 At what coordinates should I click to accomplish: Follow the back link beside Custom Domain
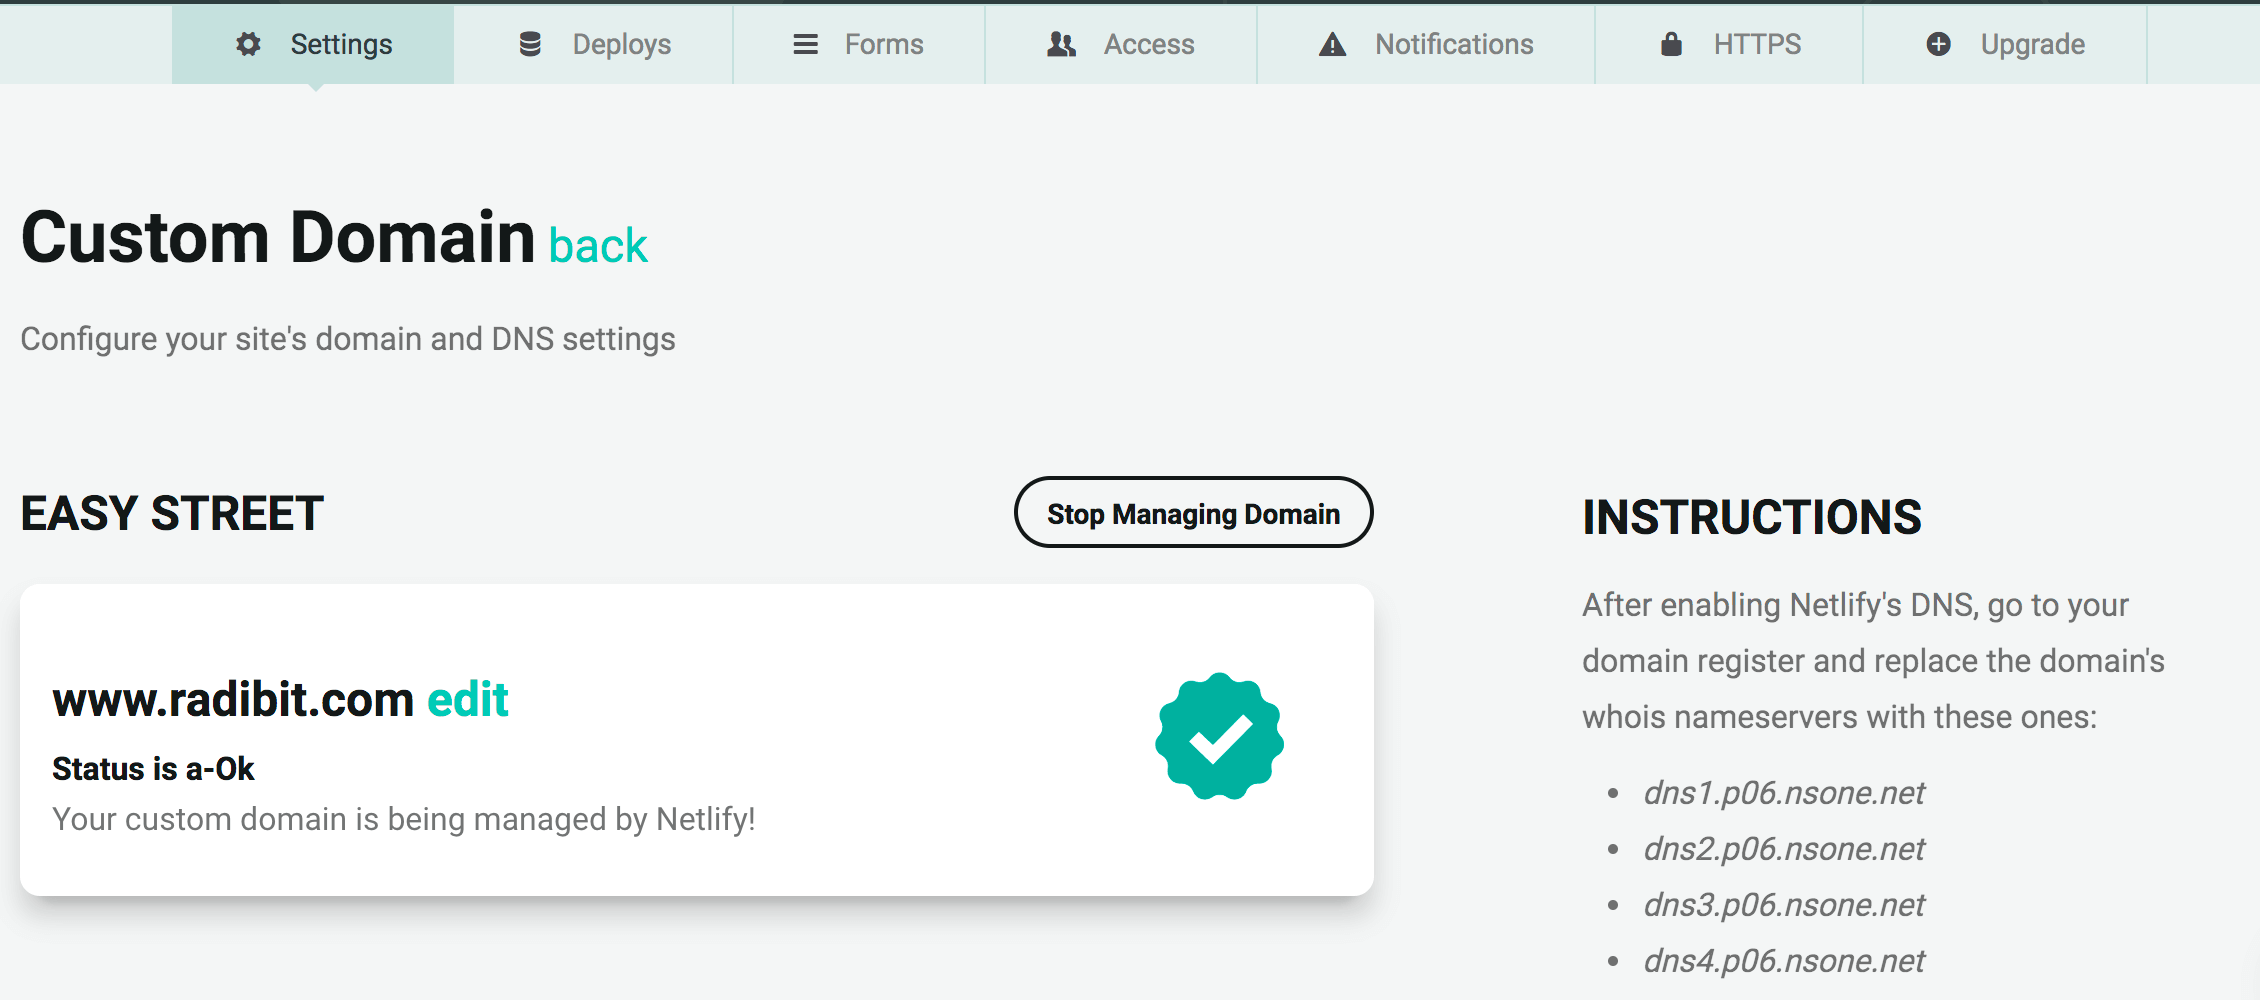coord(598,246)
